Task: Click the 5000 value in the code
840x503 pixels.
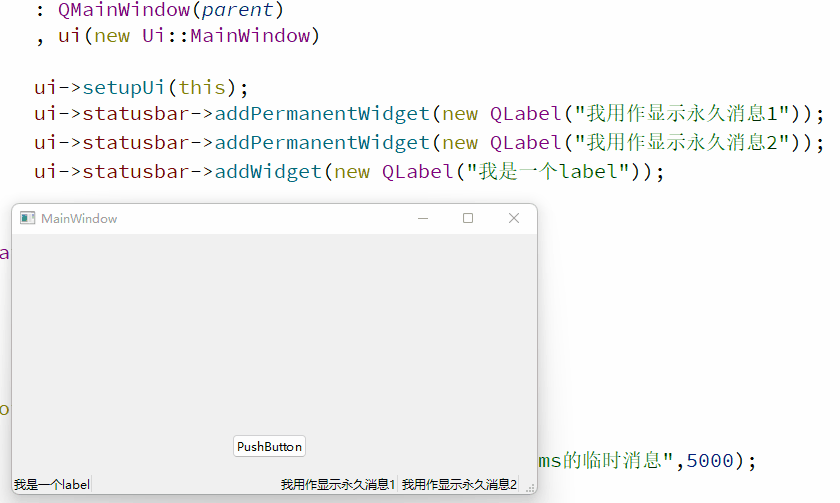Action: click(710, 461)
